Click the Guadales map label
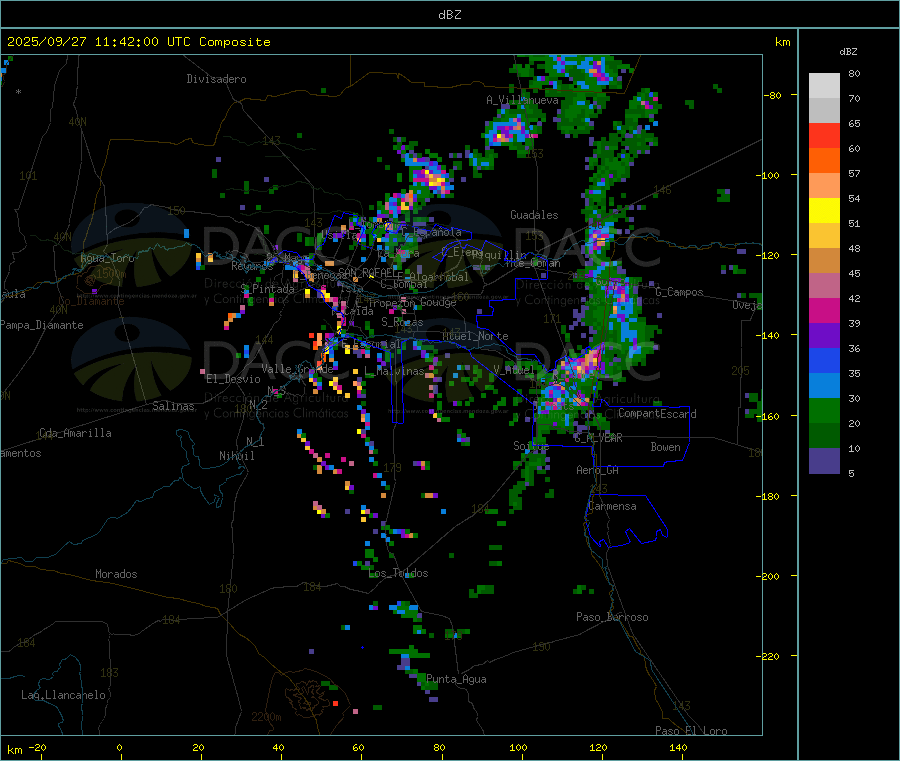Screen dimensions: 900x761 (534, 215)
